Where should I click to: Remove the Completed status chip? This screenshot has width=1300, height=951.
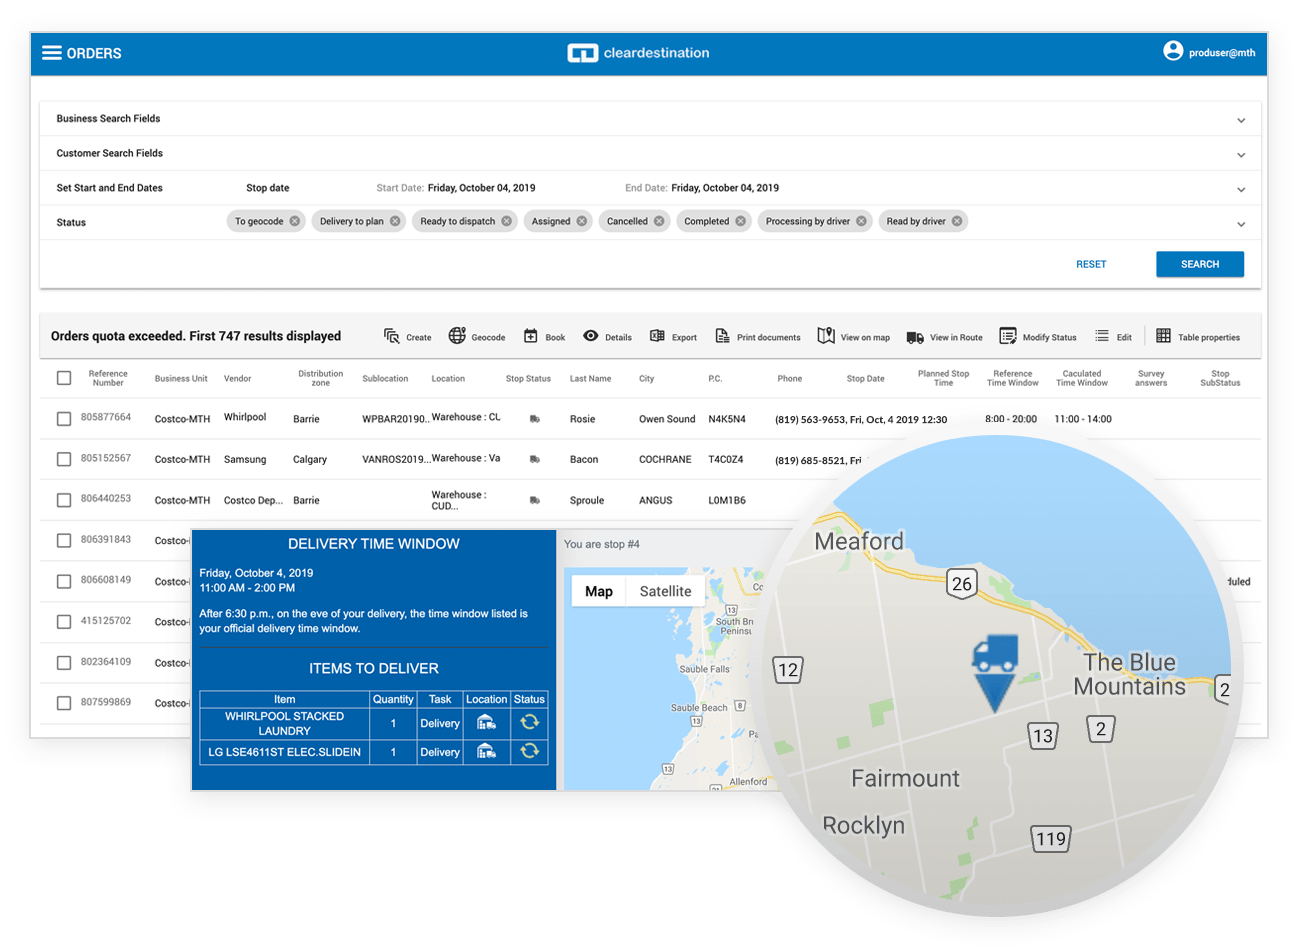741,221
